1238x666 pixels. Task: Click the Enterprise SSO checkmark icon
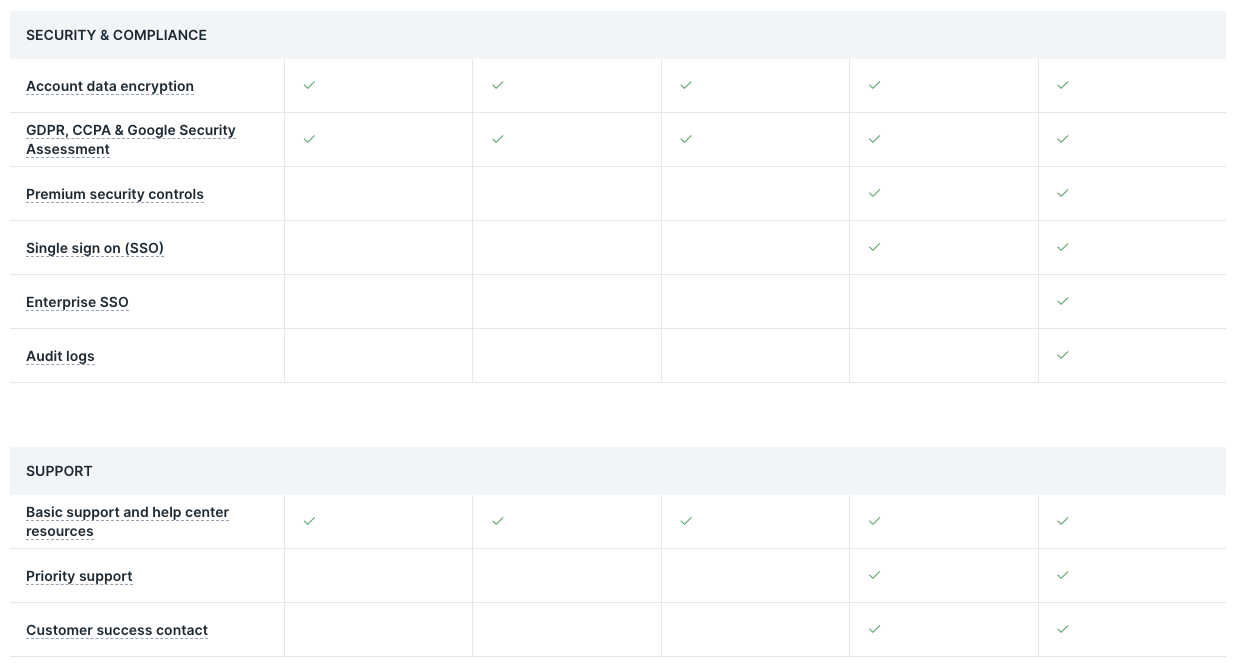tap(1062, 301)
